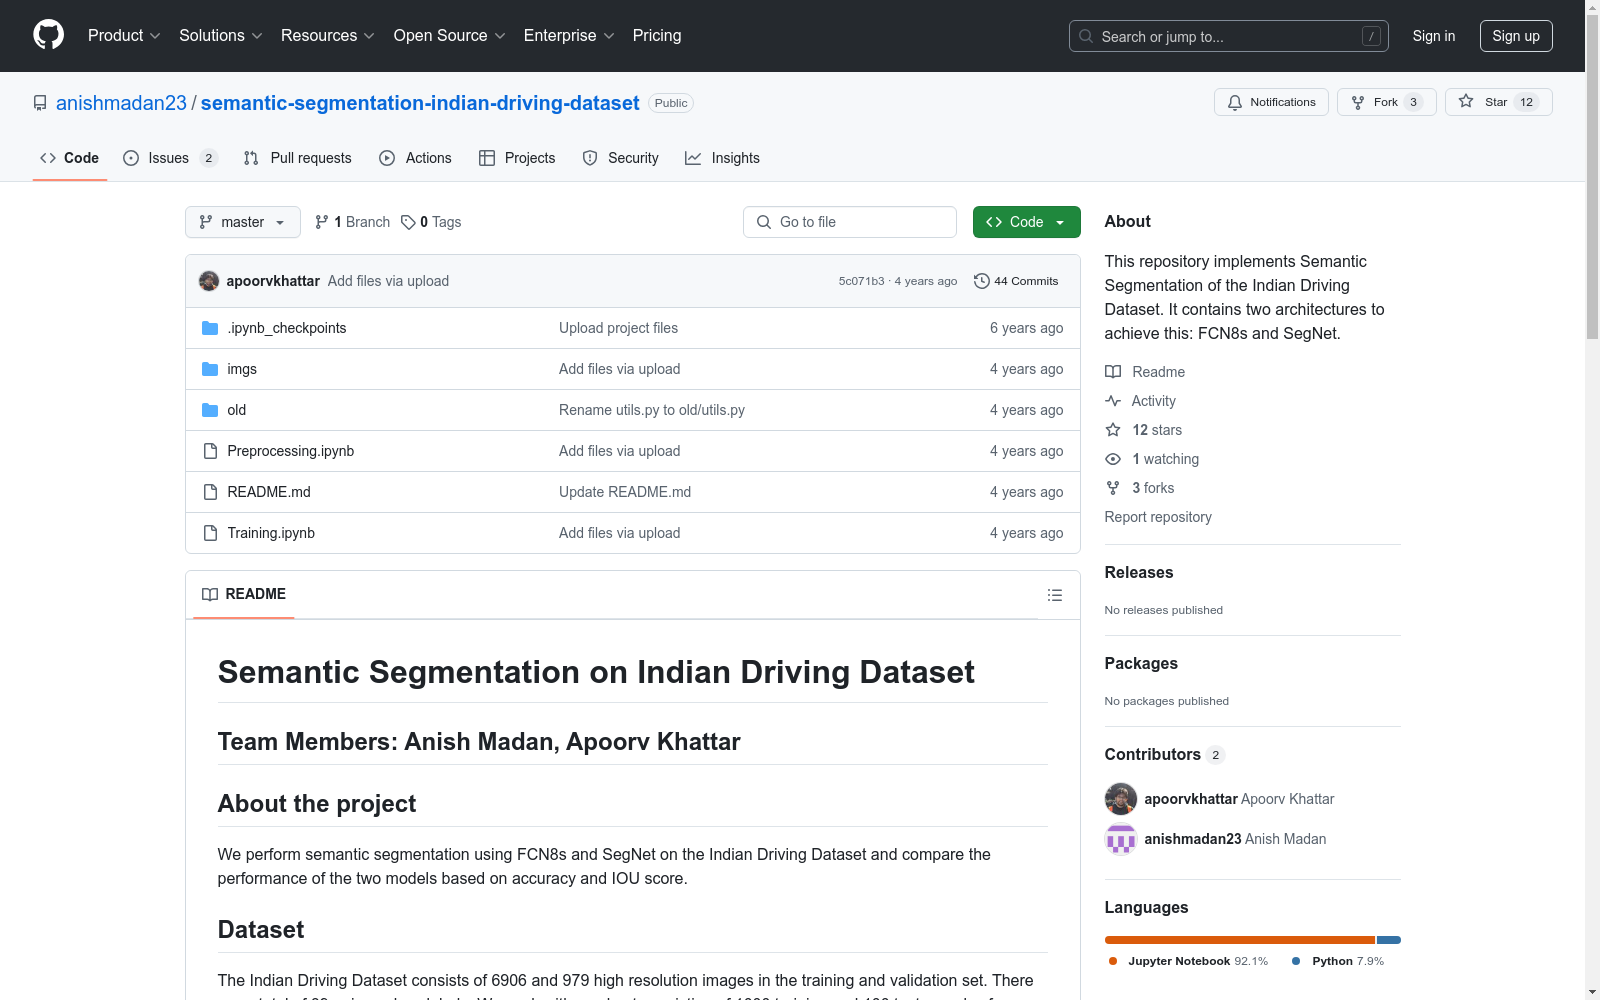Click the repository icon before anishmadan23
Image resolution: width=1600 pixels, height=1000 pixels.
coord(40,103)
